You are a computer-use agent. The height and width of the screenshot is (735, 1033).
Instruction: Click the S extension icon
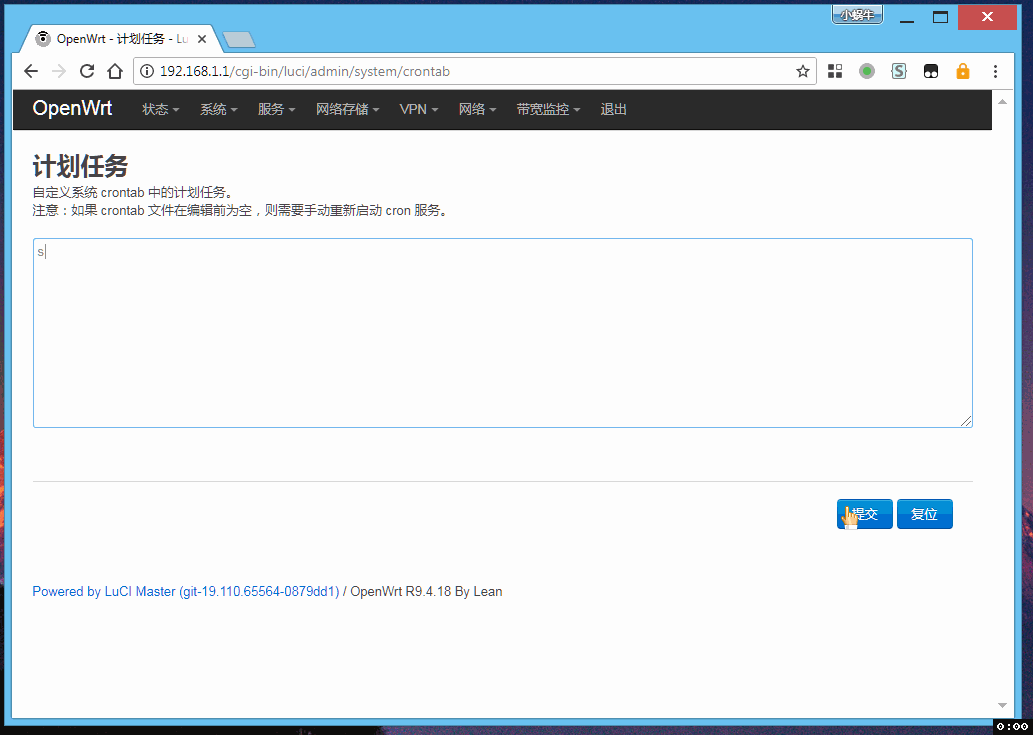tap(898, 71)
